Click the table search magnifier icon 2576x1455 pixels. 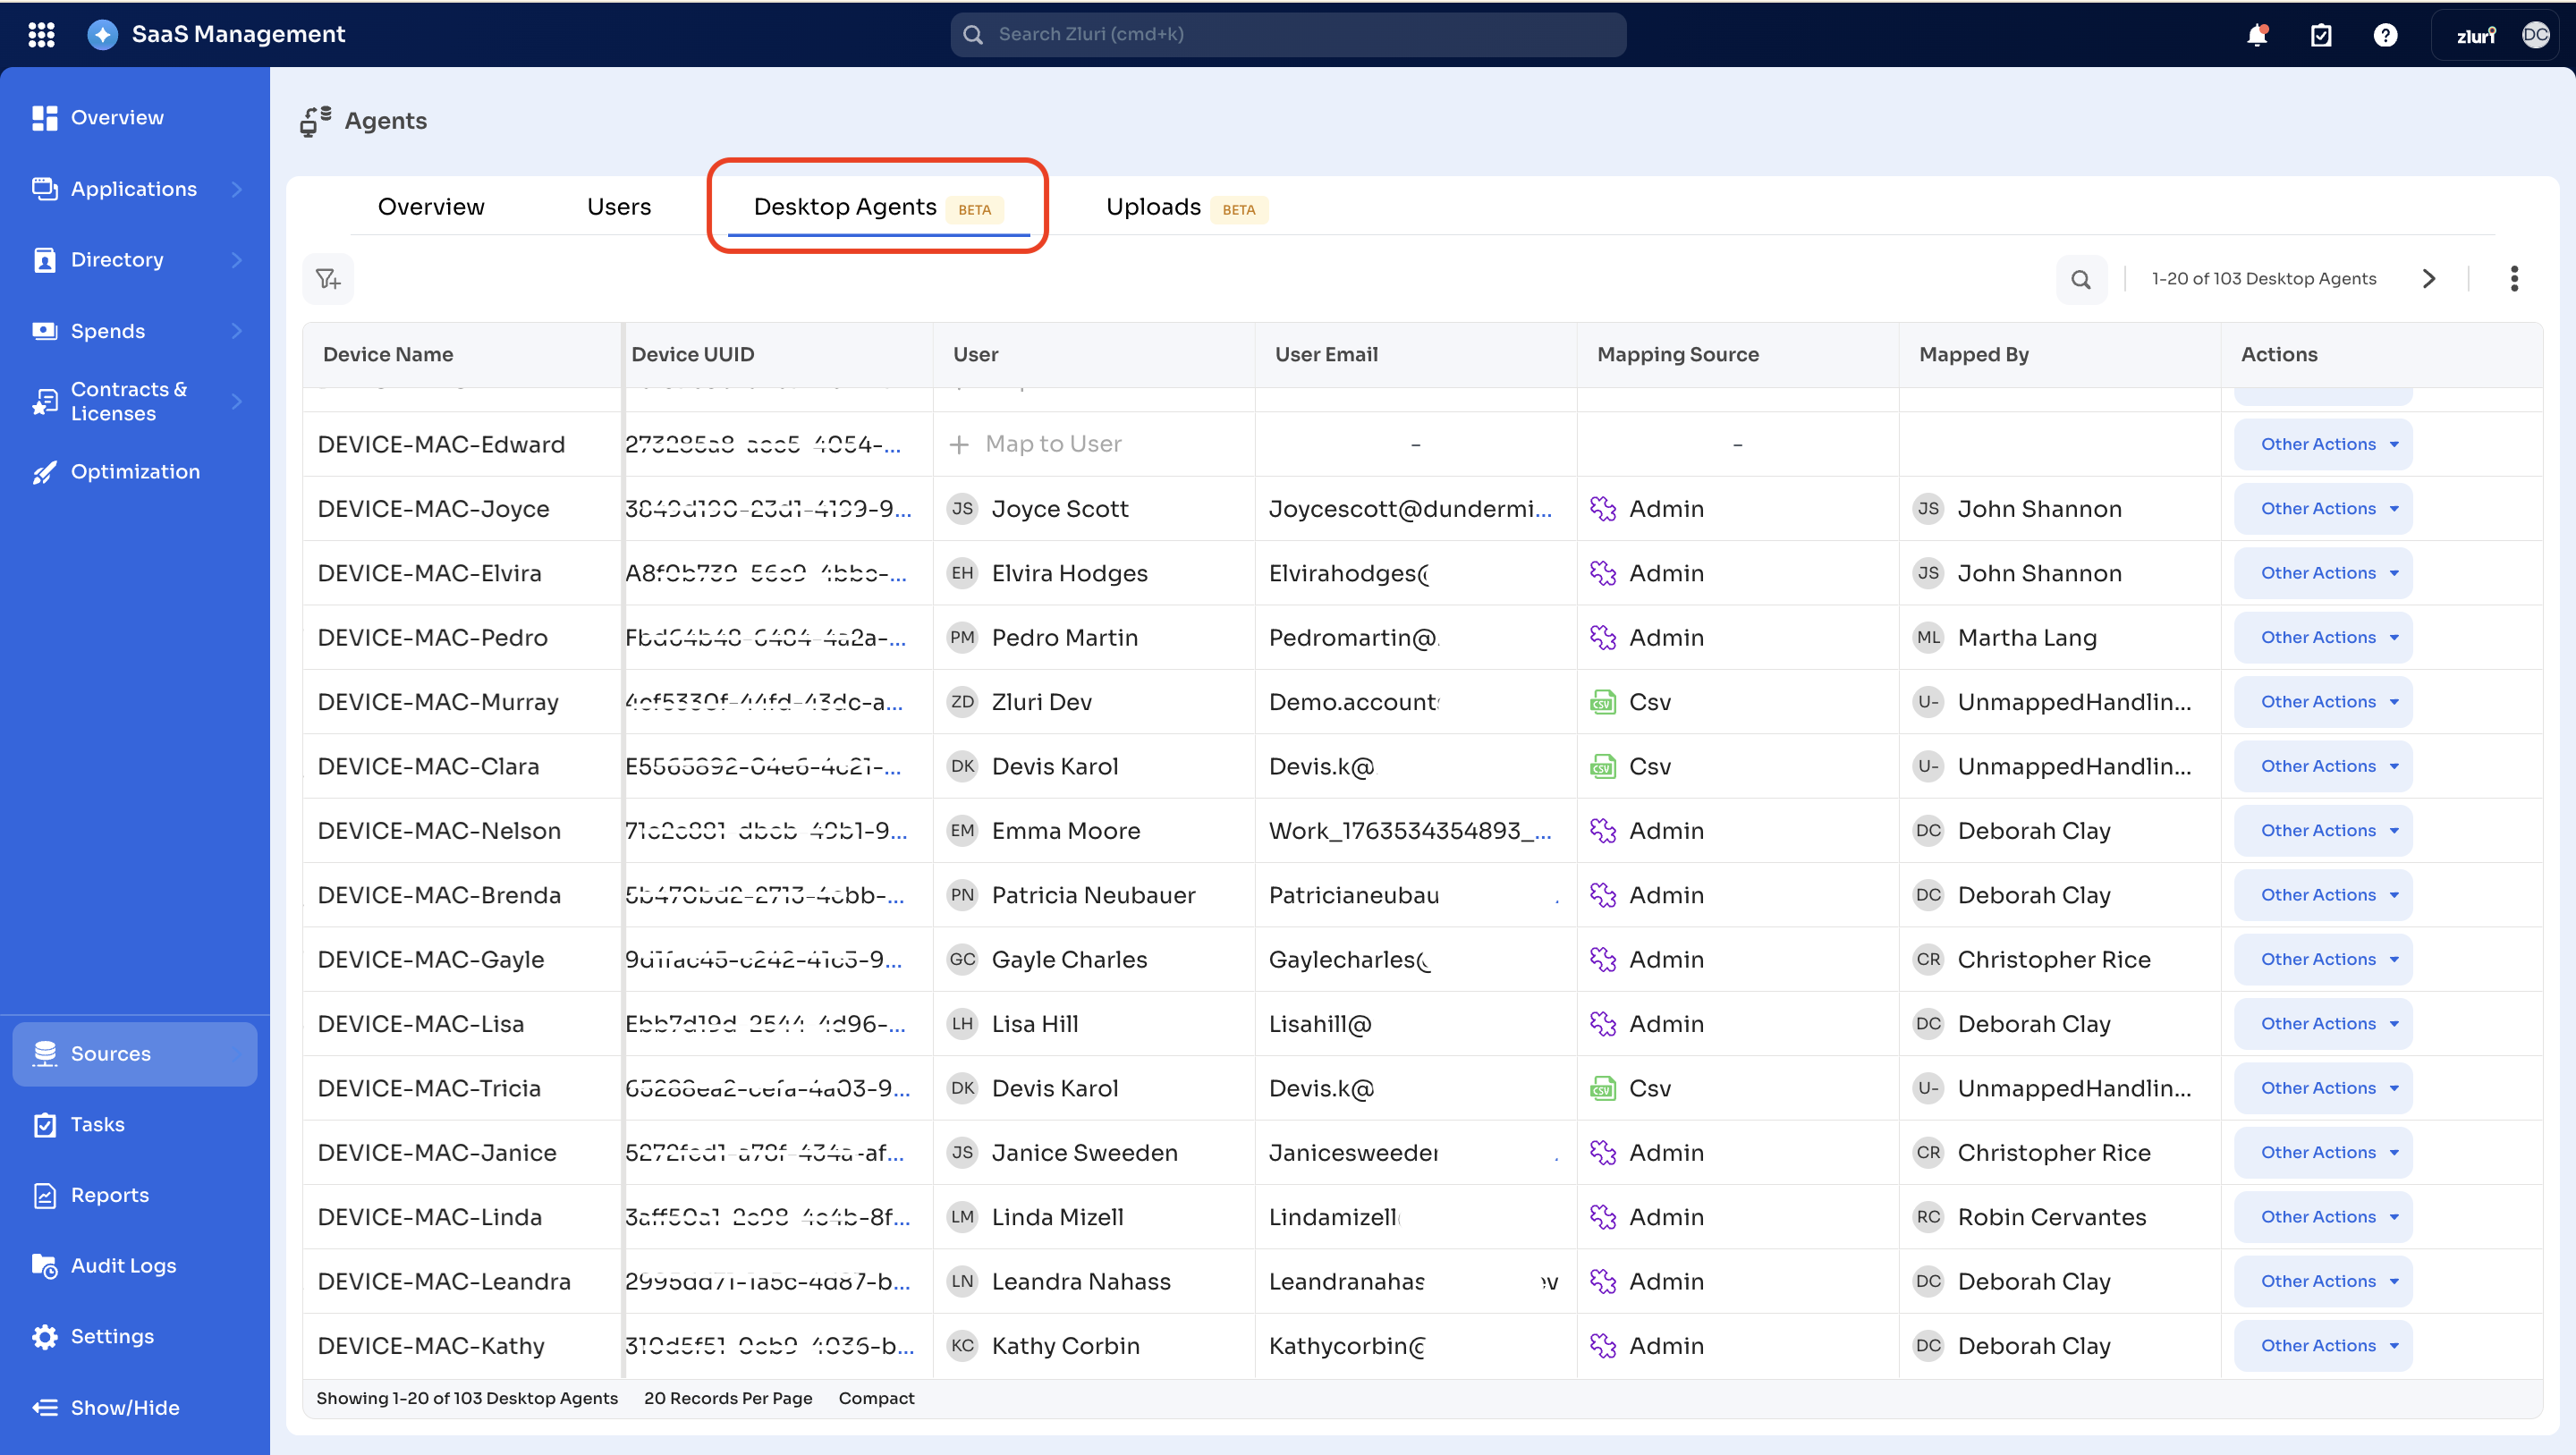tap(2081, 279)
